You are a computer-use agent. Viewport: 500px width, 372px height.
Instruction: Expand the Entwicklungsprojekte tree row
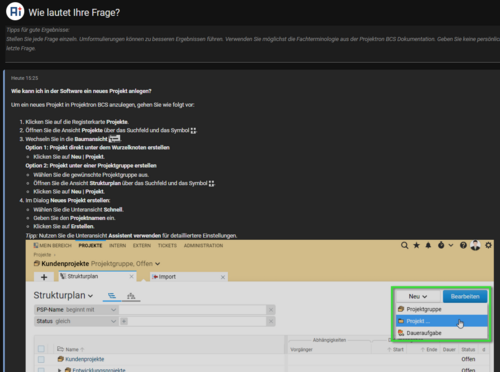tap(59, 370)
